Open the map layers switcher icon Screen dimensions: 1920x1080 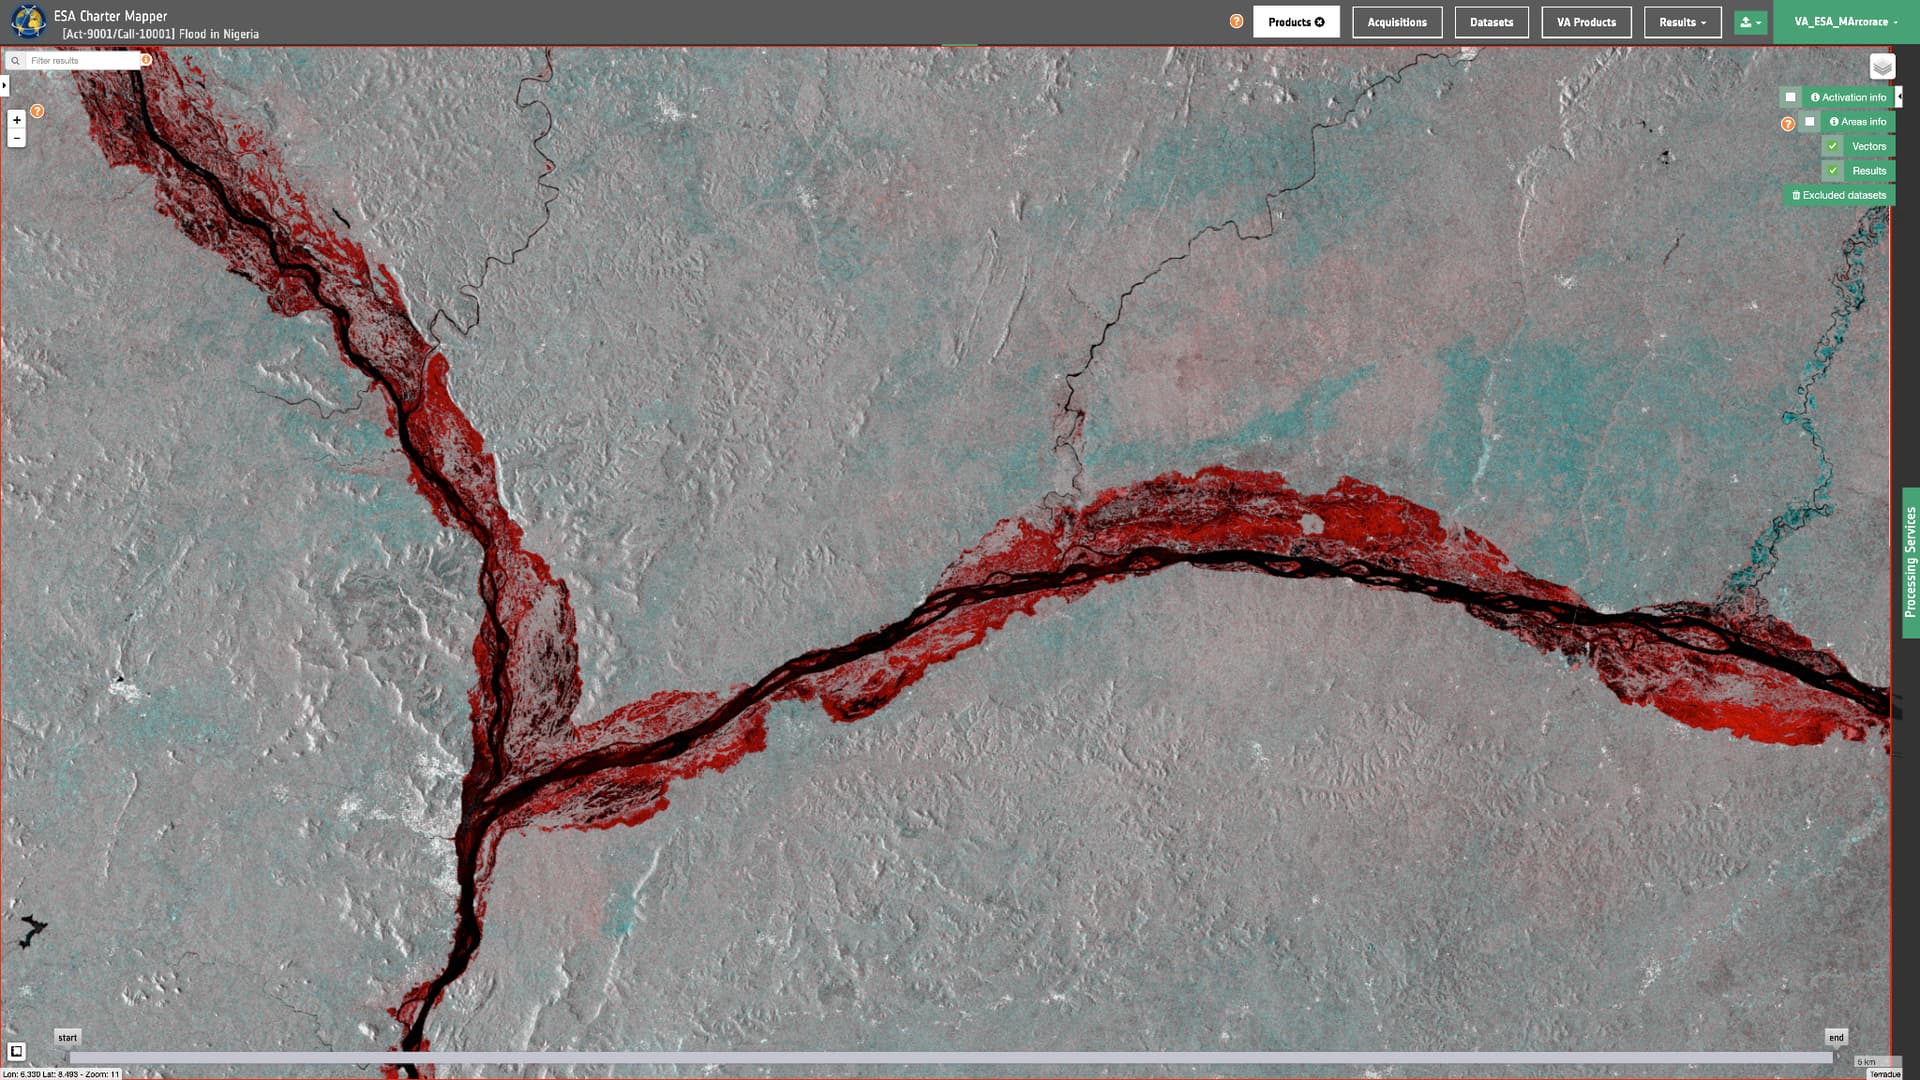click(1882, 67)
